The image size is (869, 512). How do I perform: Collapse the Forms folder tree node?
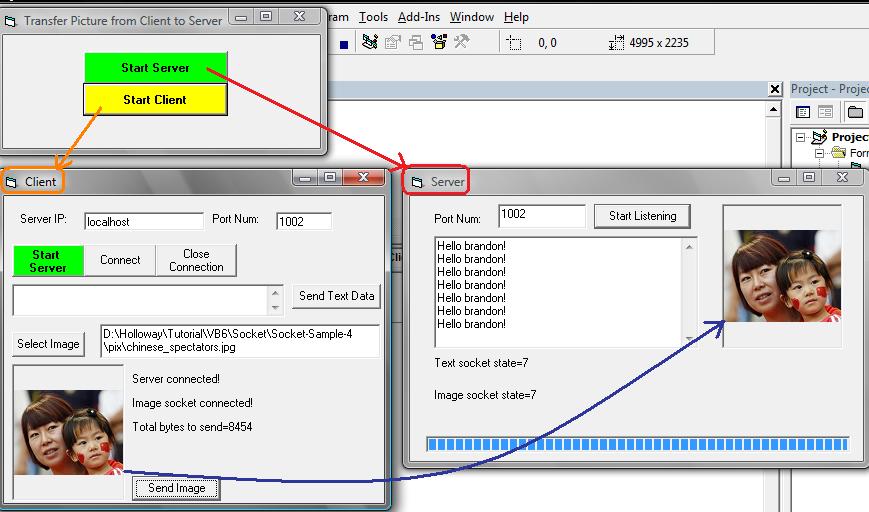(x=820, y=153)
